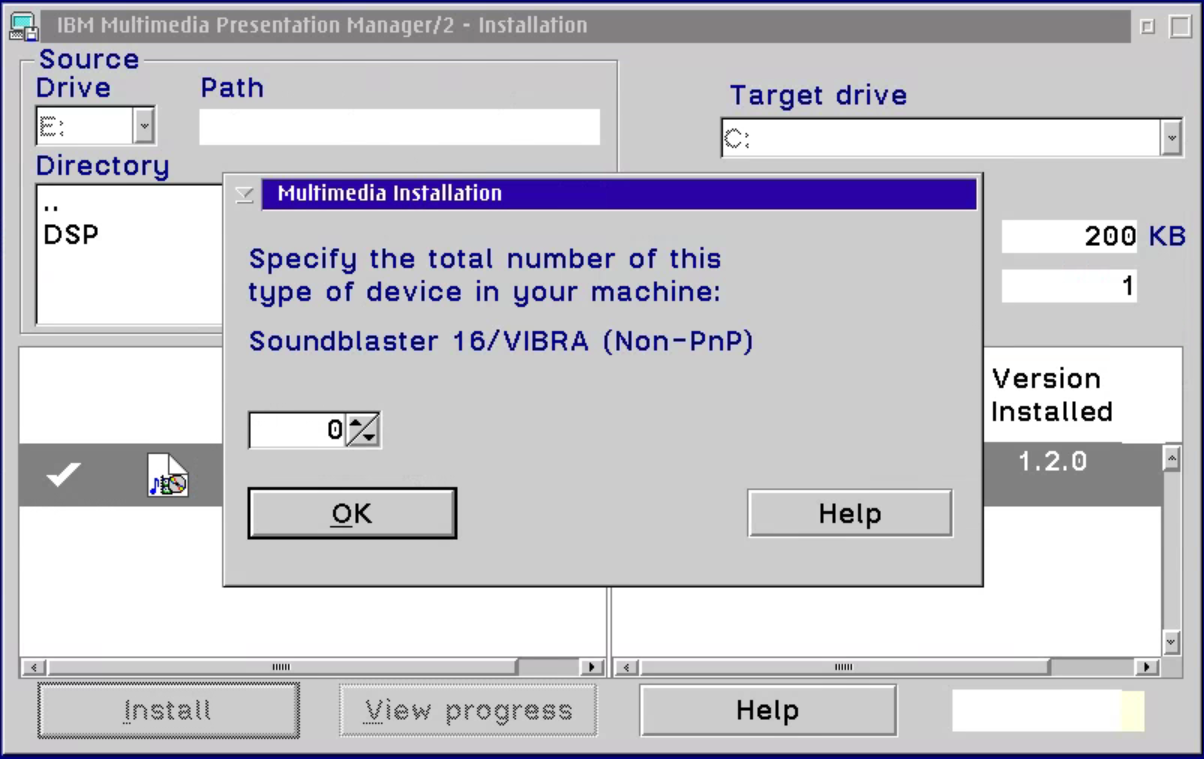1204x759 pixels.
Task: Toggle the checkmark on the selected feature row
Action: [x=63, y=474]
